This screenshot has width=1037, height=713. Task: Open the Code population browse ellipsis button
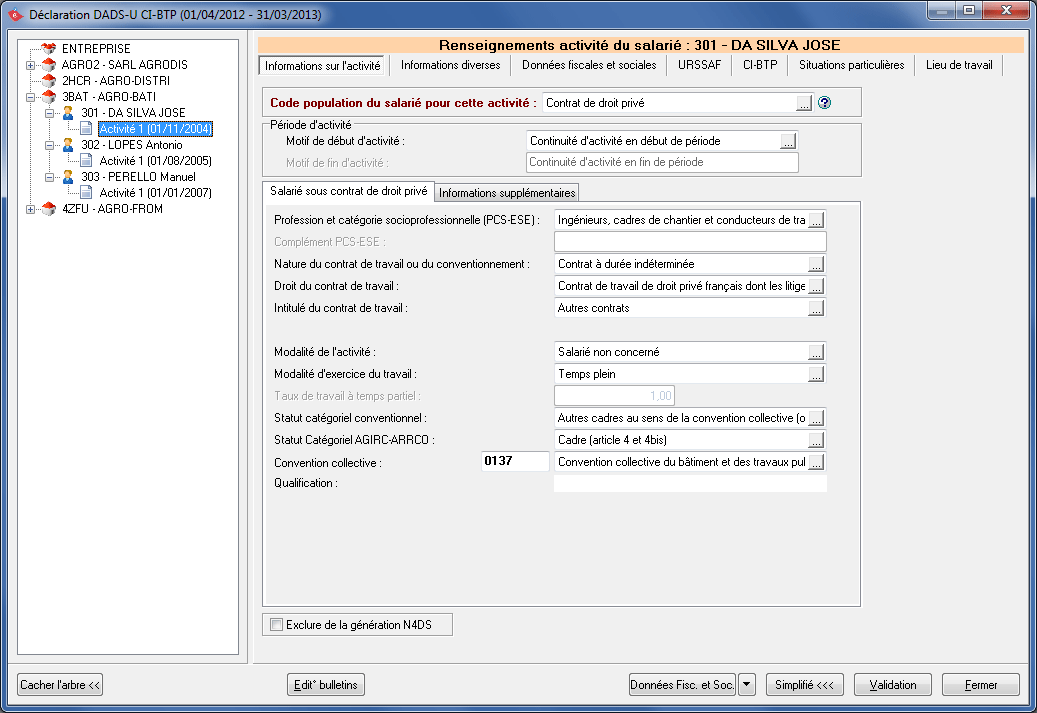[803, 102]
